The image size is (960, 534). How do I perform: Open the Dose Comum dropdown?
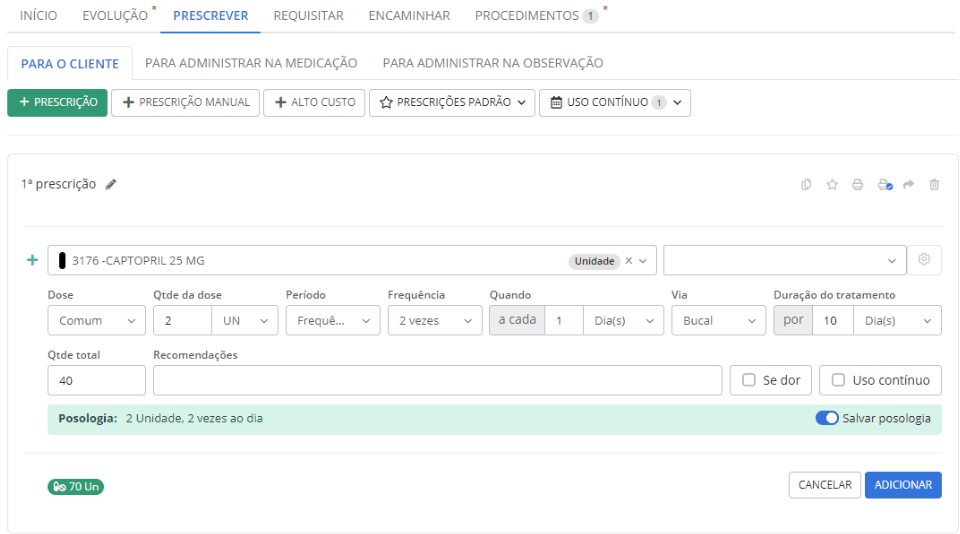(x=97, y=320)
